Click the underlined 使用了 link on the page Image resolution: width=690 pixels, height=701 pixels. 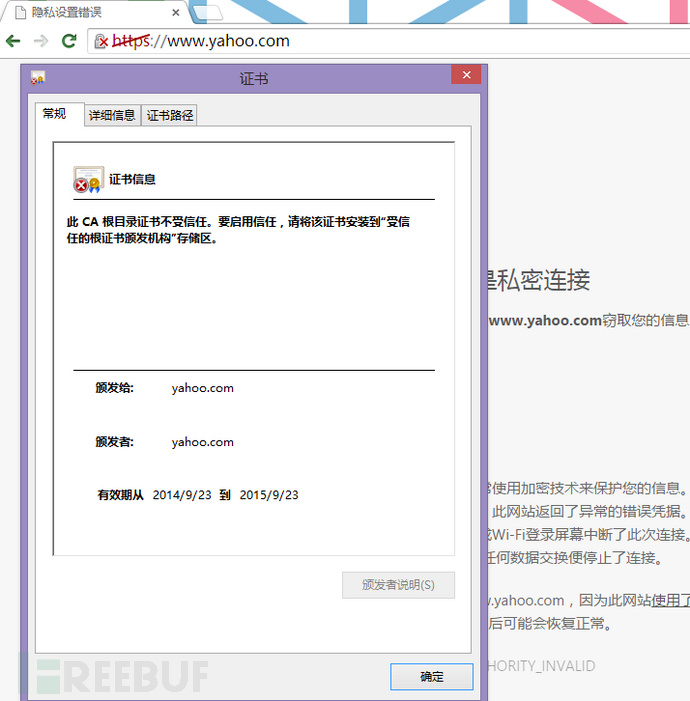point(670,600)
